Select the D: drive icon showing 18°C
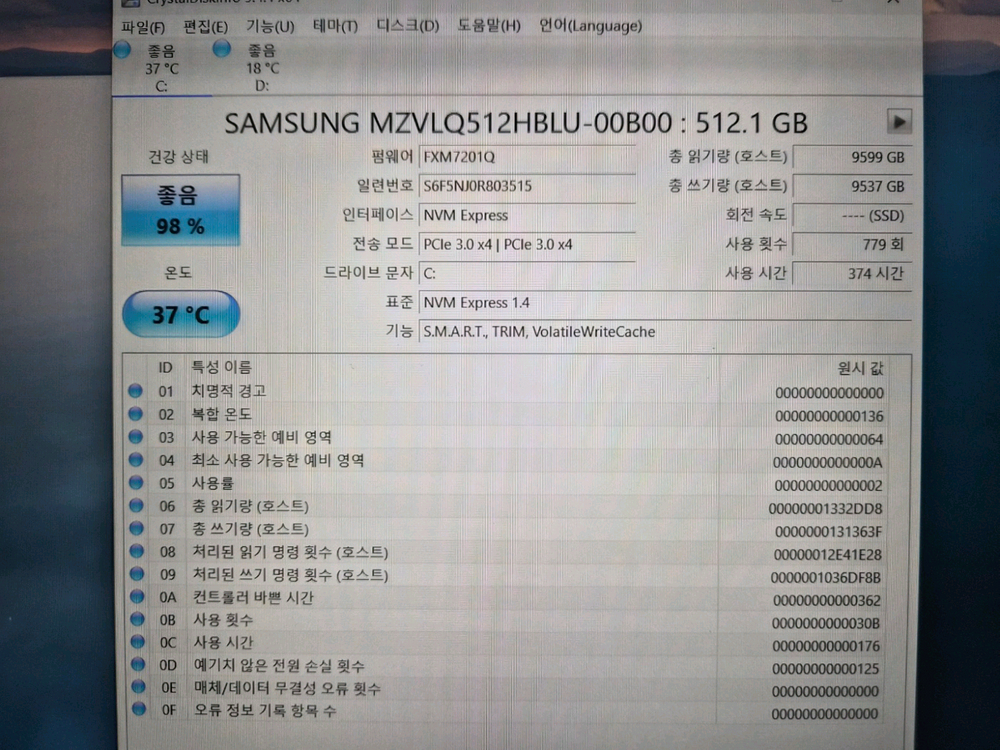The height and width of the screenshot is (750, 1000). pos(222,48)
